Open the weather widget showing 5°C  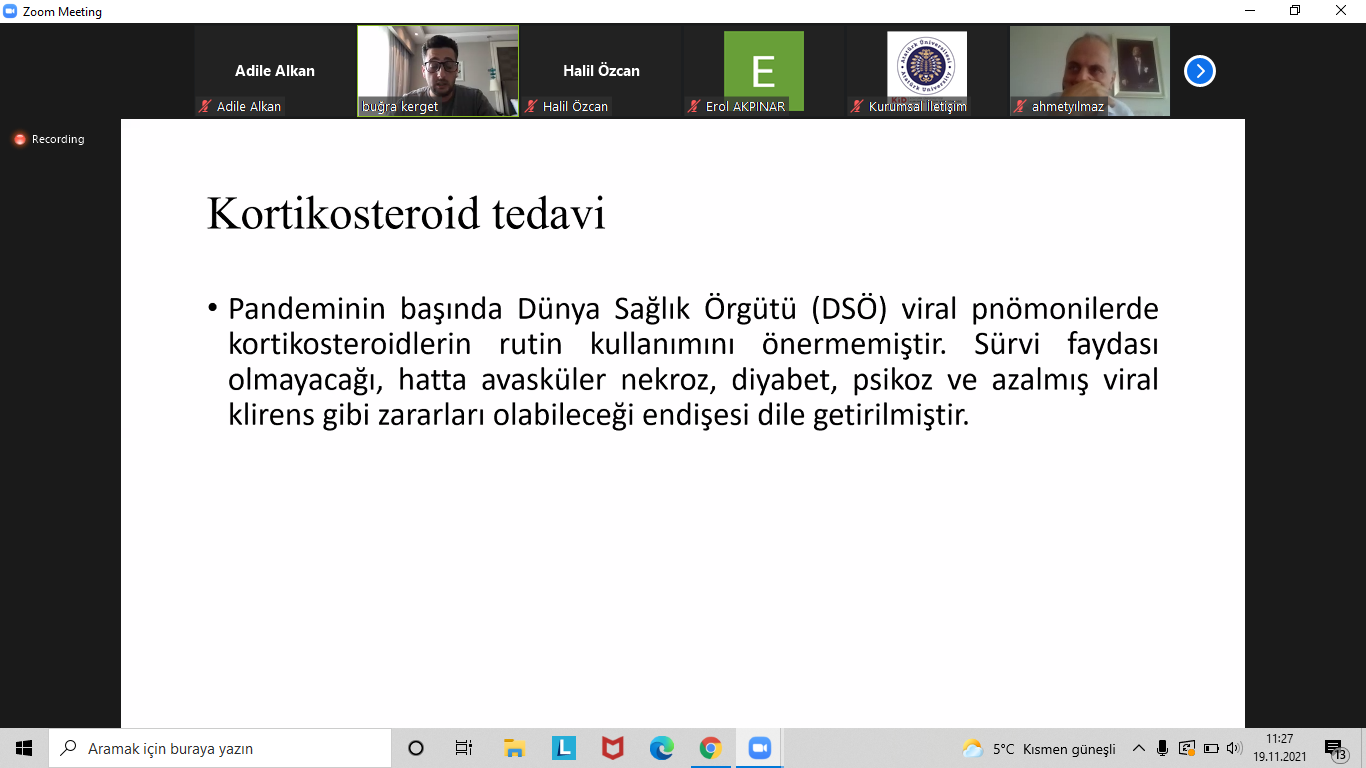[x=1038, y=748]
